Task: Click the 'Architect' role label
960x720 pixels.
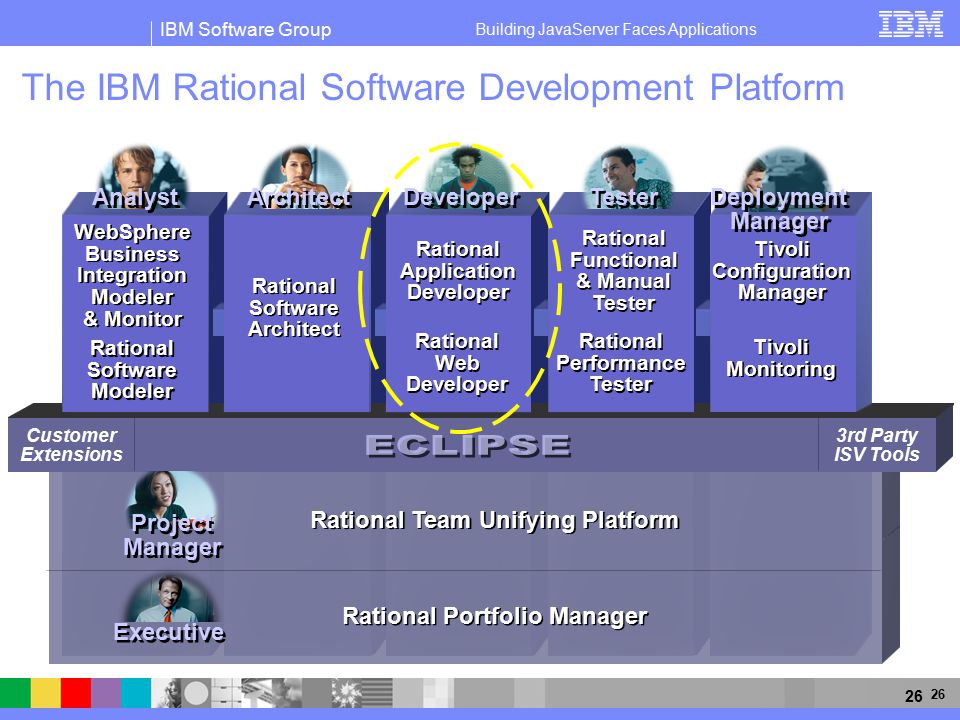Action: pyautogui.click(x=300, y=198)
